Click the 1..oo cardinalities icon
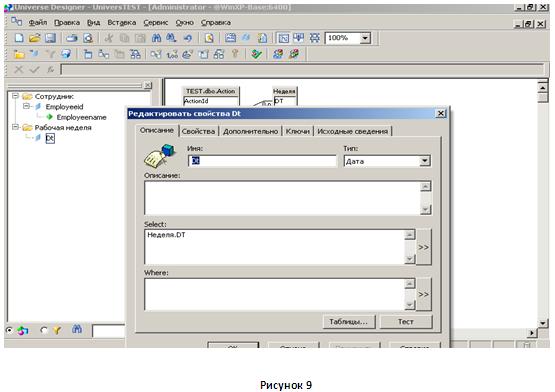Image resolution: width=555 pixels, height=392 pixels. [172, 54]
